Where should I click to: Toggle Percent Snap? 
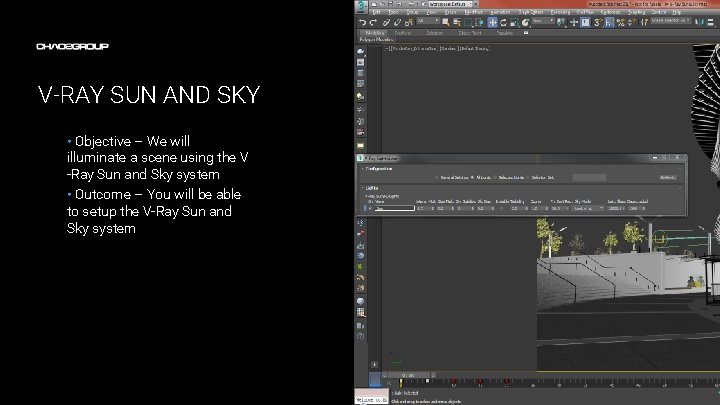coord(621,22)
